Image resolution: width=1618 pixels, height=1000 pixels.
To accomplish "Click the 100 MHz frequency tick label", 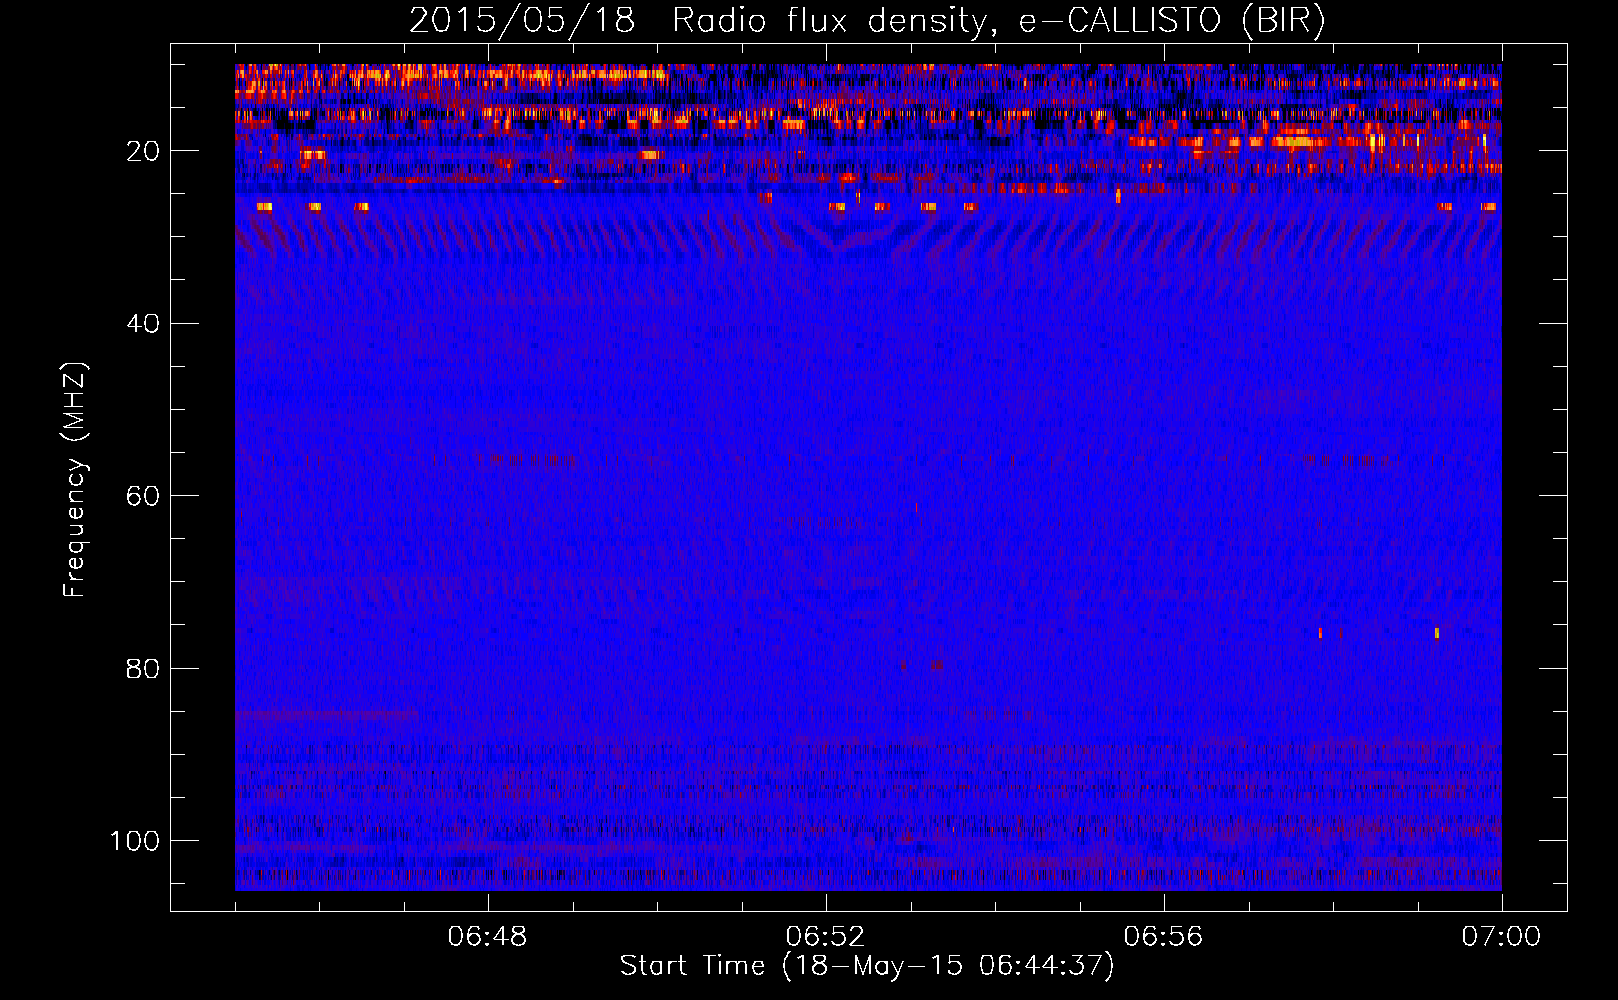I will coord(135,841).
